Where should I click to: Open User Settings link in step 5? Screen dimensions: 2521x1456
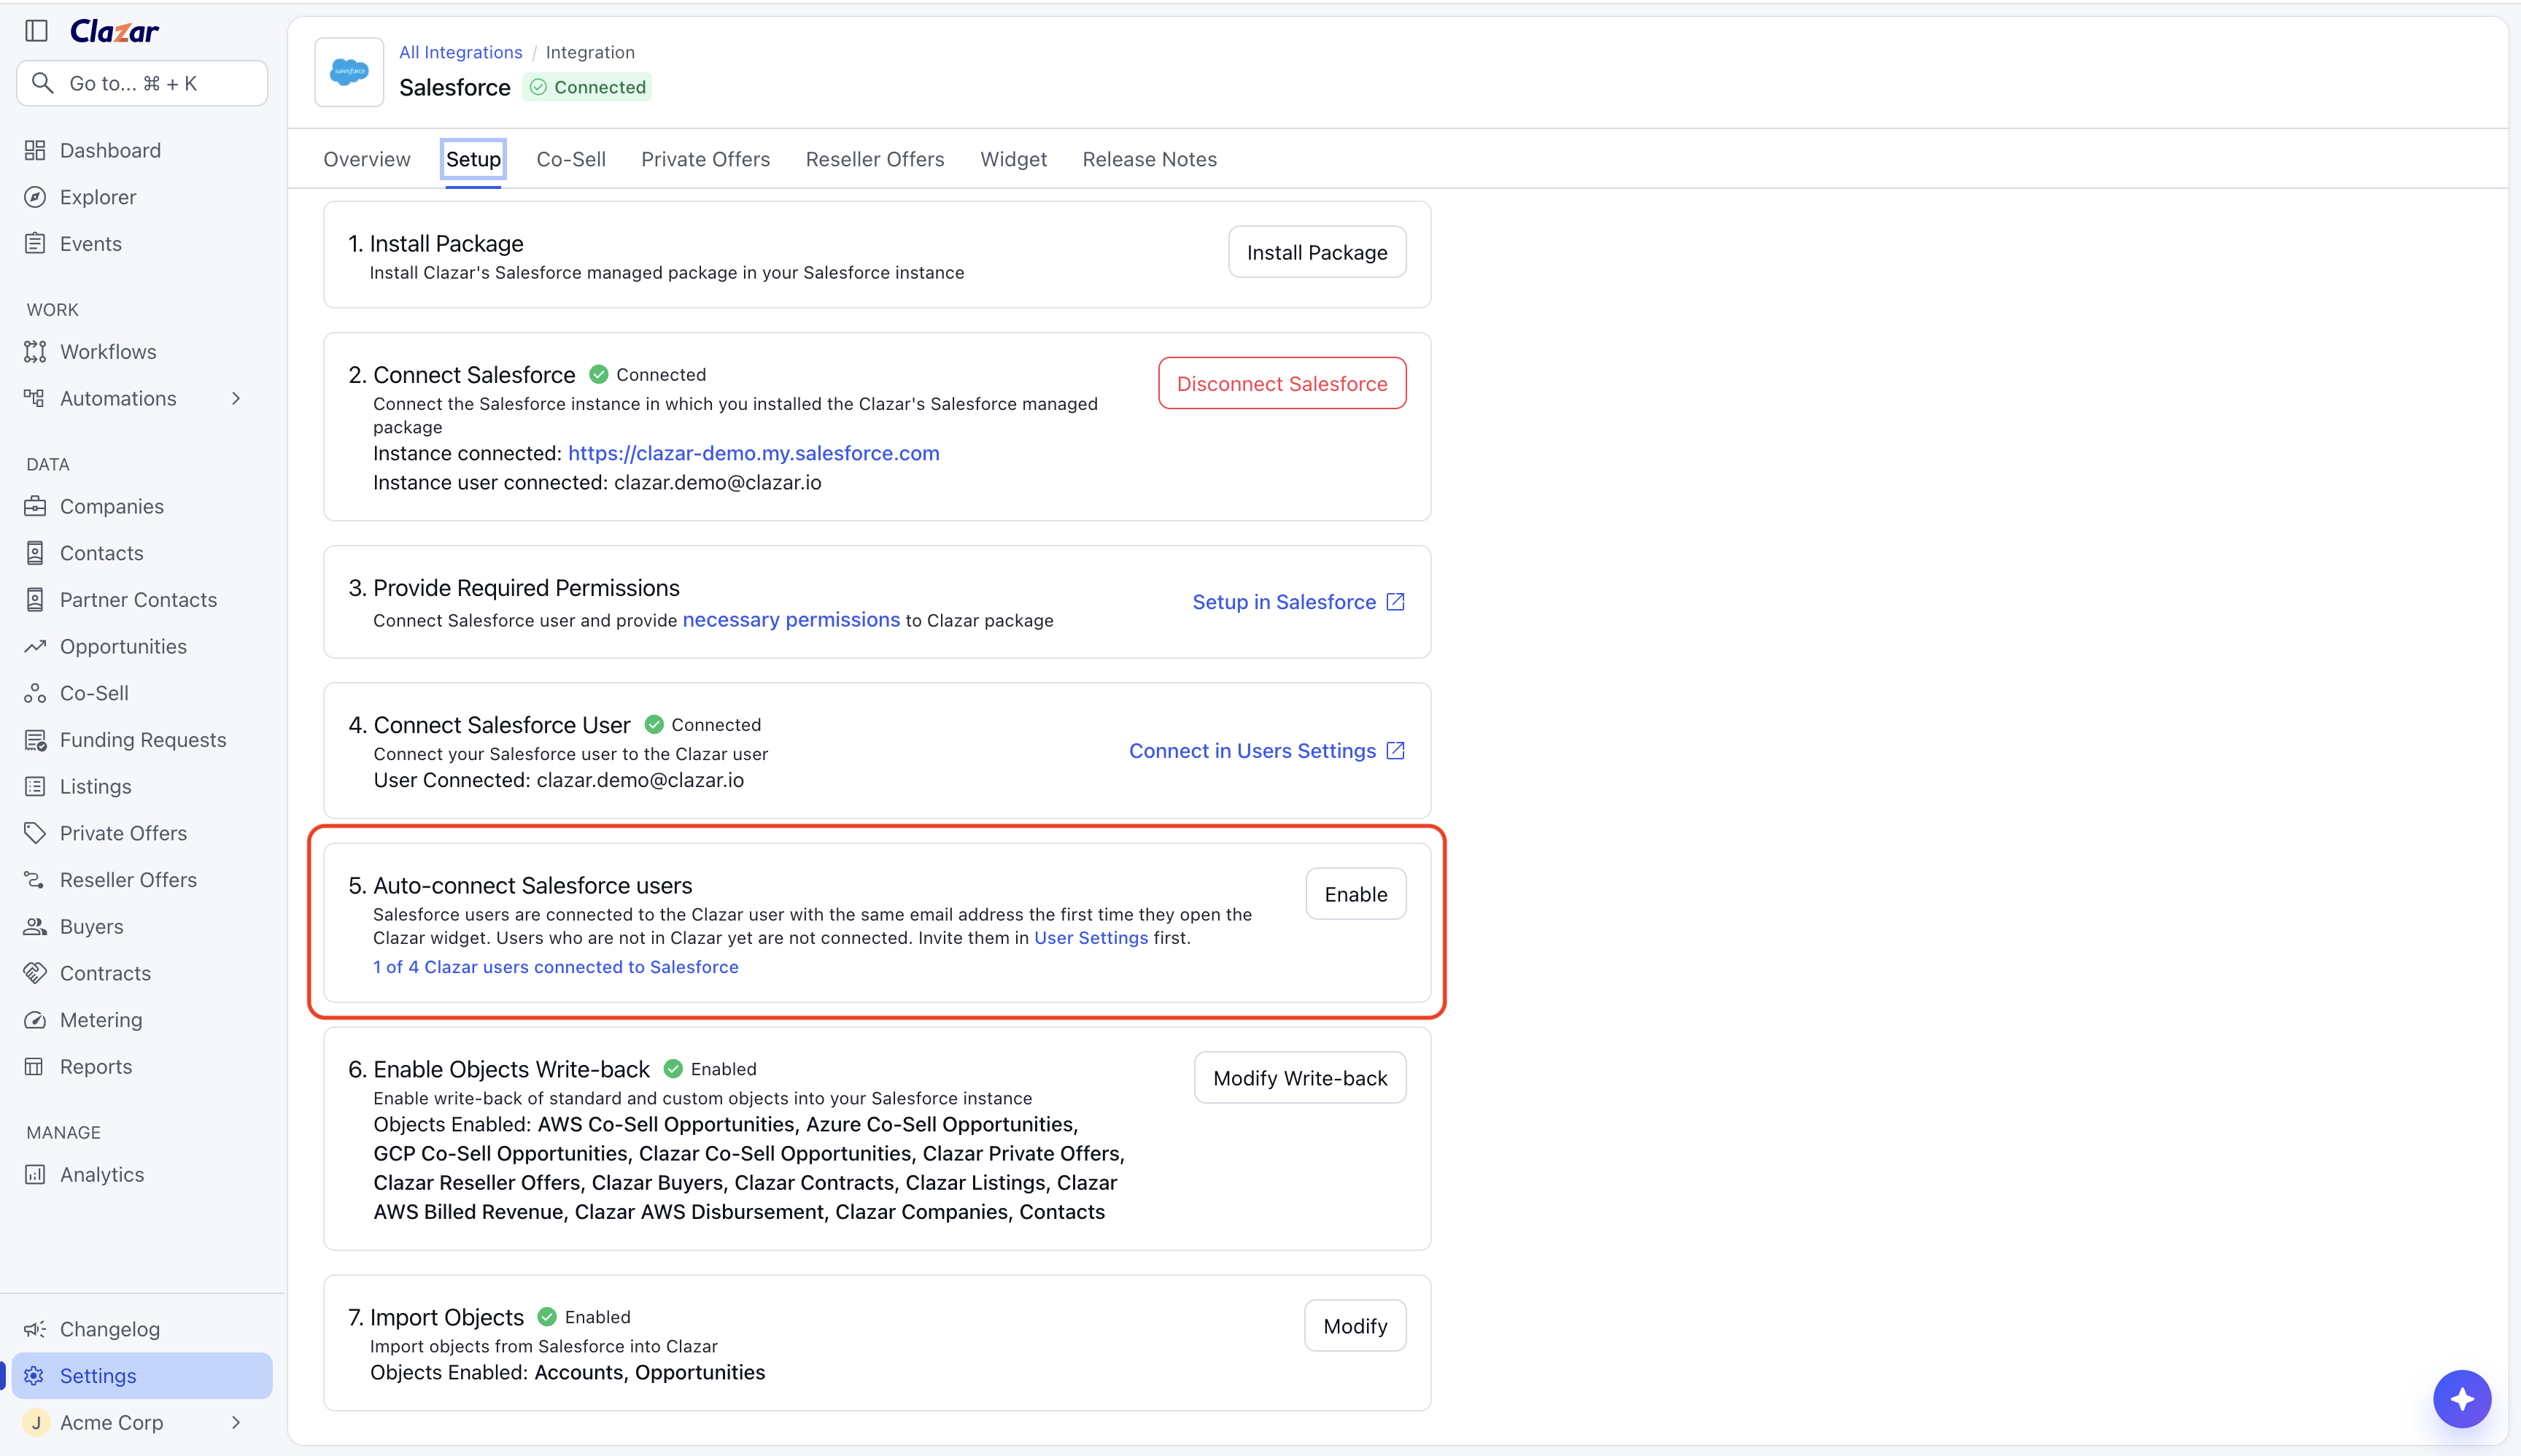pyautogui.click(x=1091, y=938)
